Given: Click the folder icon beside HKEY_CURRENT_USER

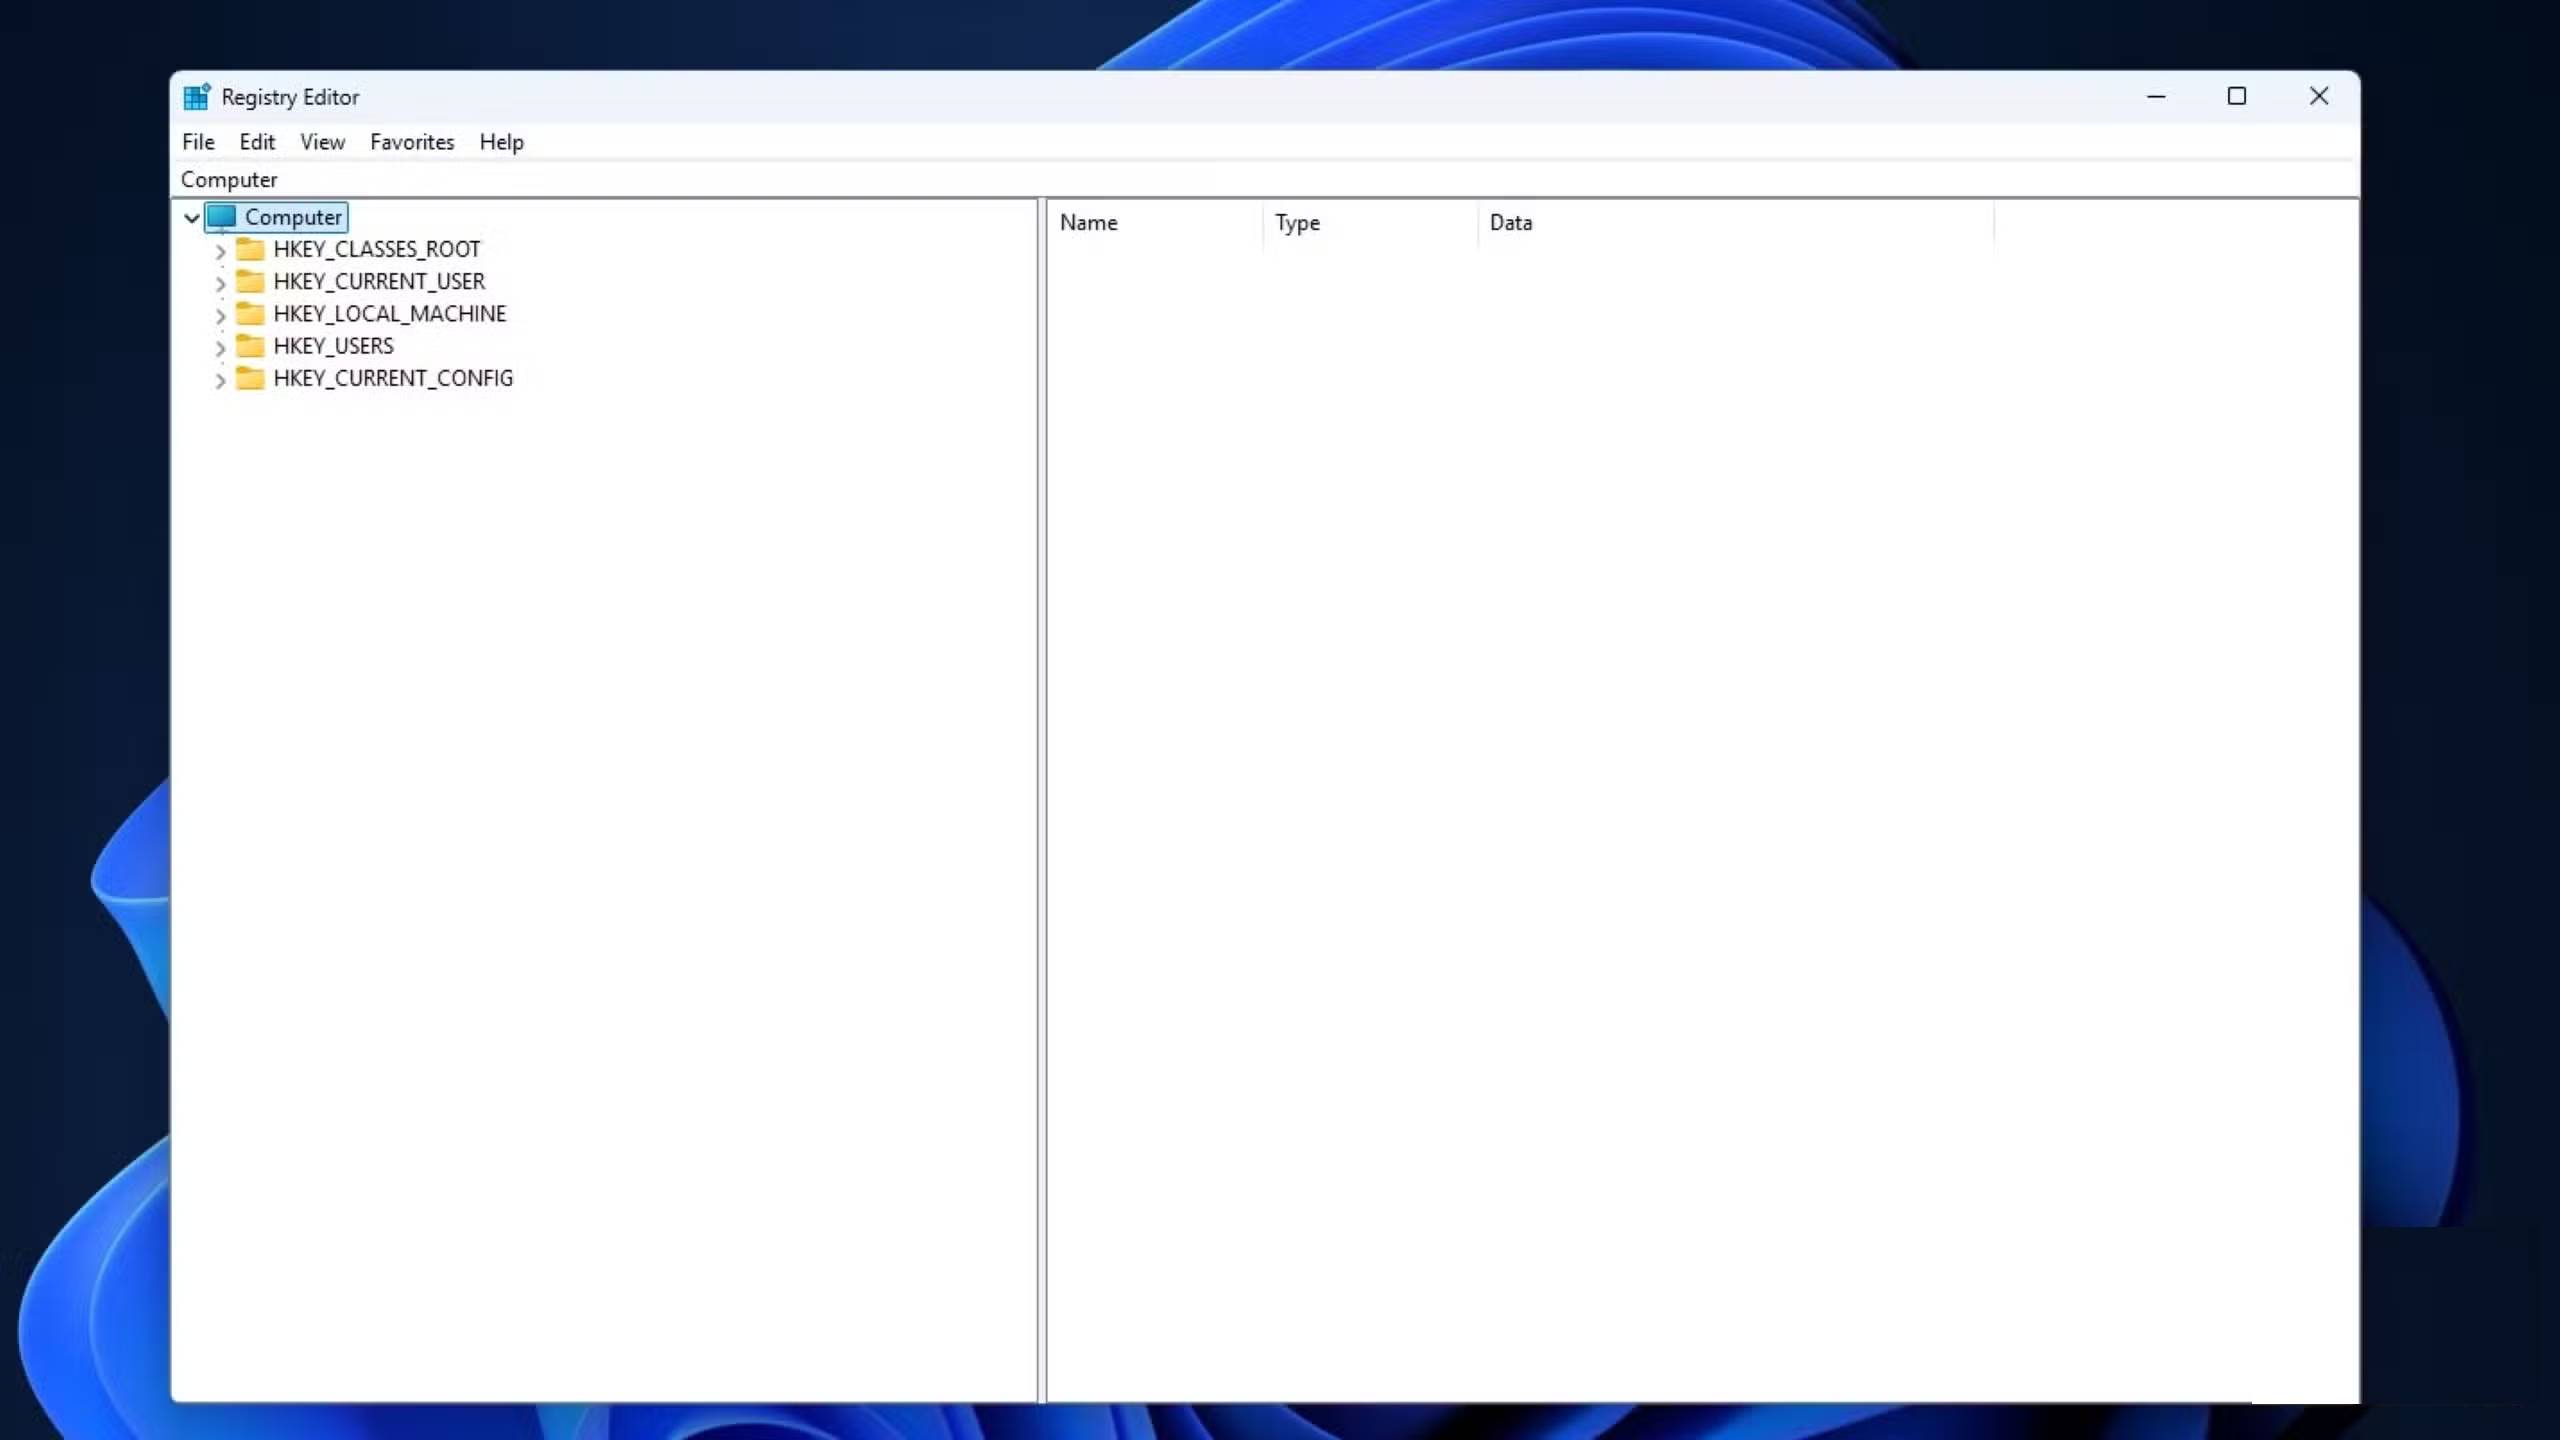Looking at the screenshot, I should [250, 281].
